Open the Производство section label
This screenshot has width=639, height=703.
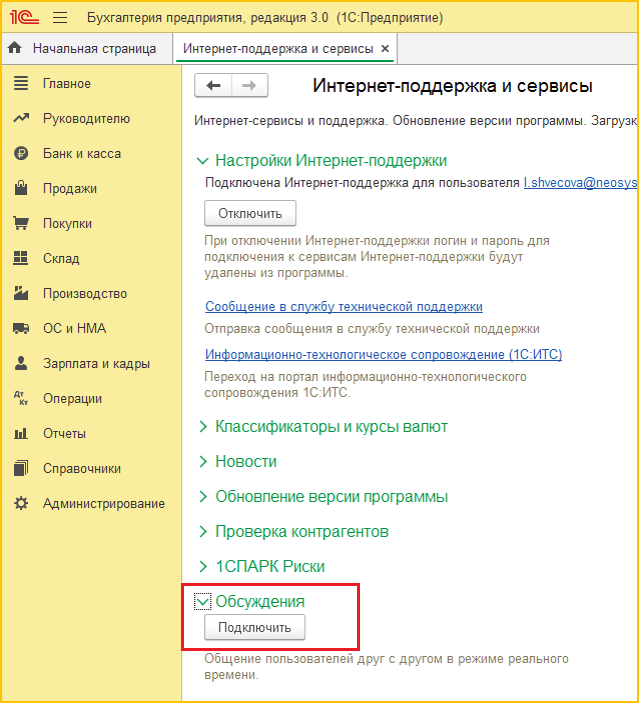[x=85, y=294]
